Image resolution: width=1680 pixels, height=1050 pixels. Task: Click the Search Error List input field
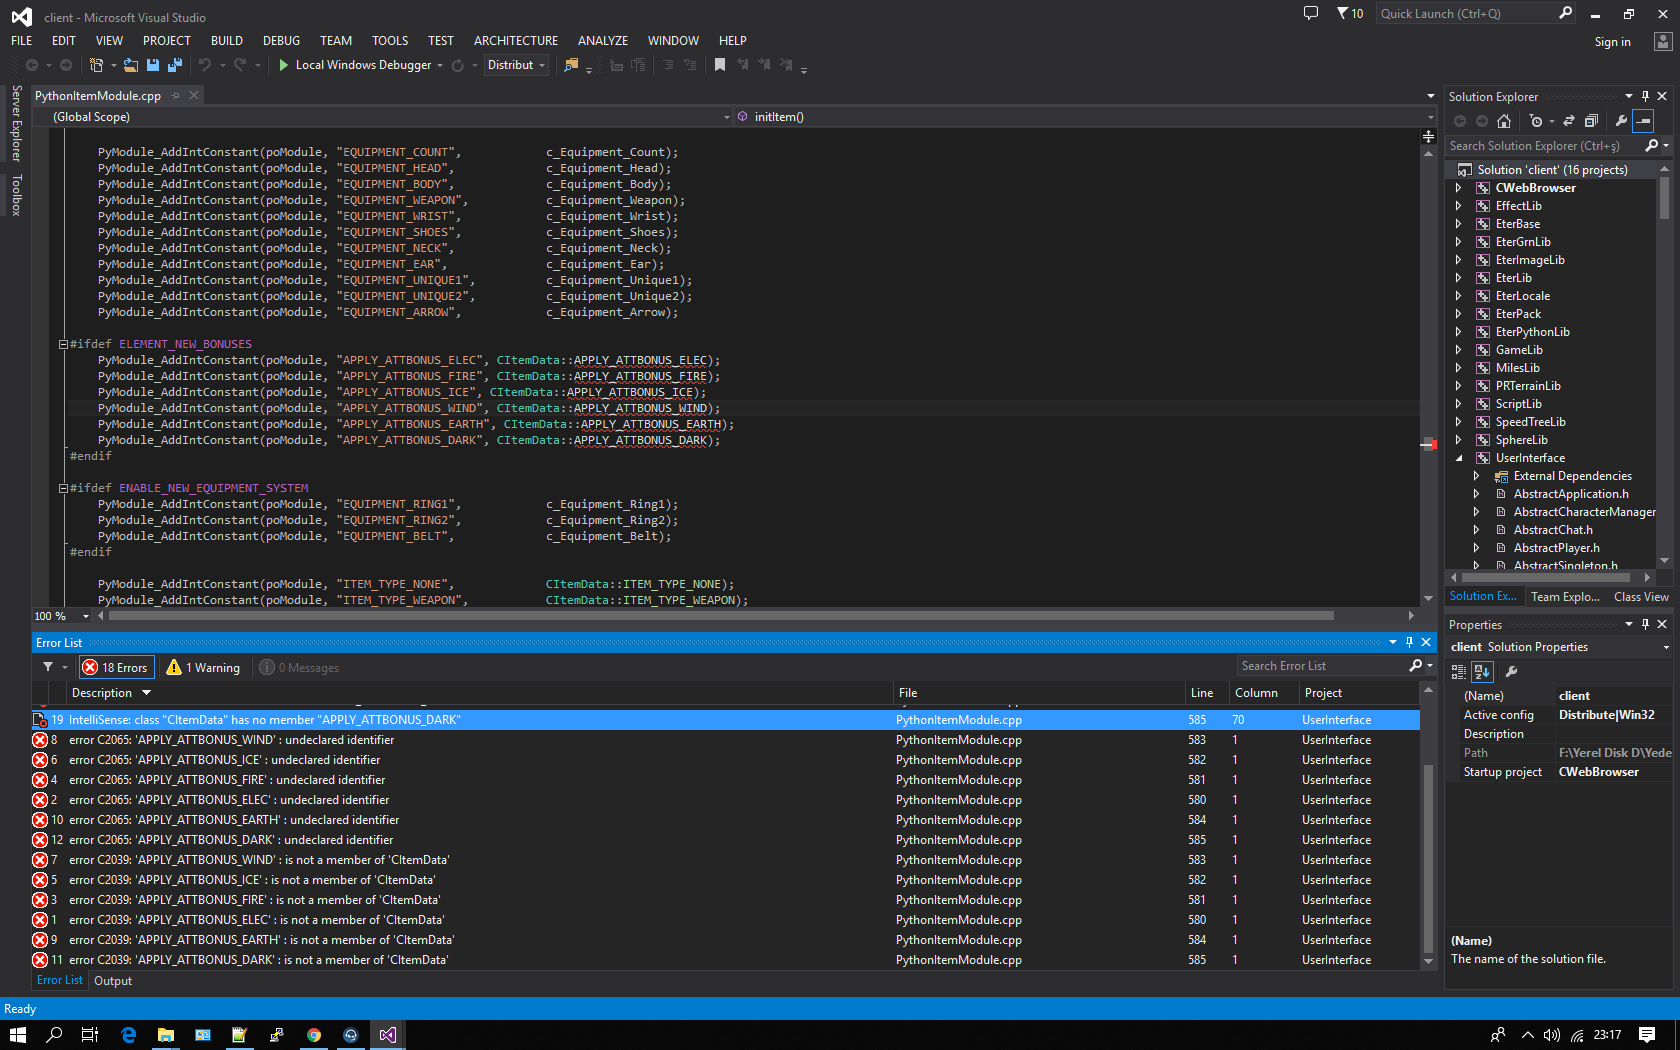(x=1321, y=666)
